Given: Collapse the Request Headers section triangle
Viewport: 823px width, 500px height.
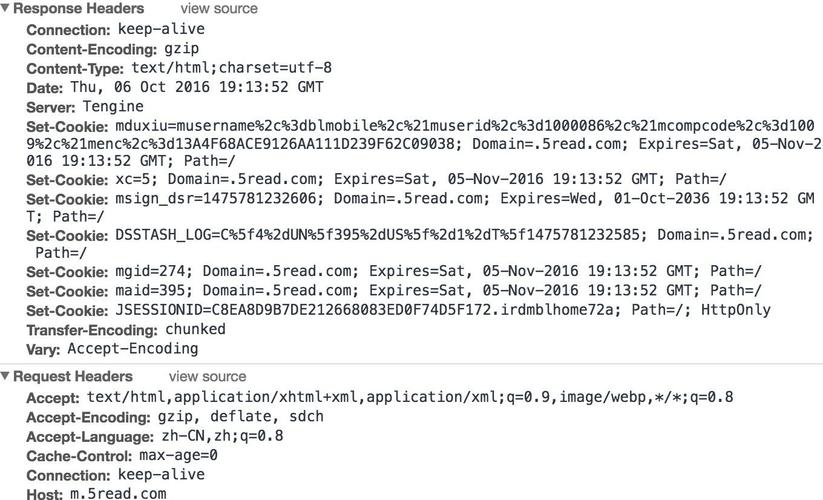Looking at the screenshot, I should [x=6, y=376].
